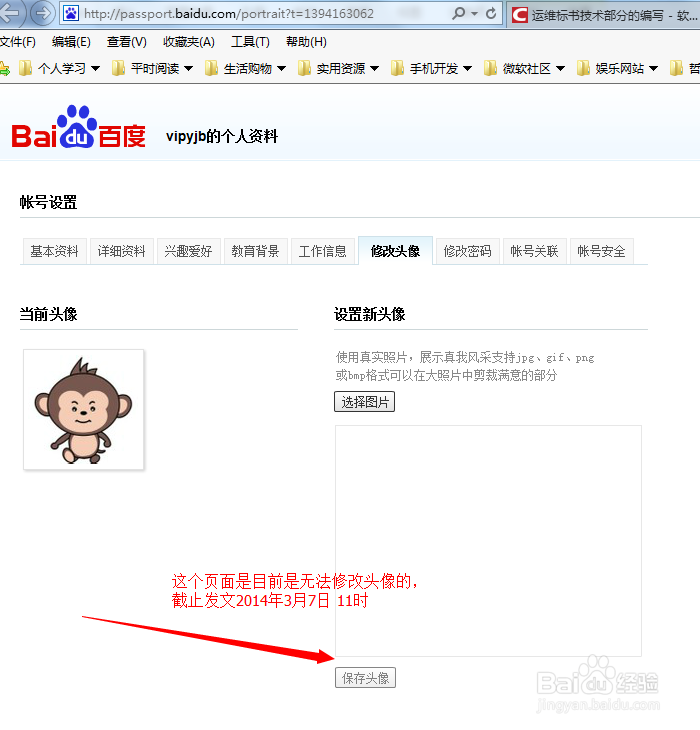Image resolution: width=700 pixels, height=730 pixels.
Task: Open the 编辑(E) menu
Action: click(x=71, y=42)
